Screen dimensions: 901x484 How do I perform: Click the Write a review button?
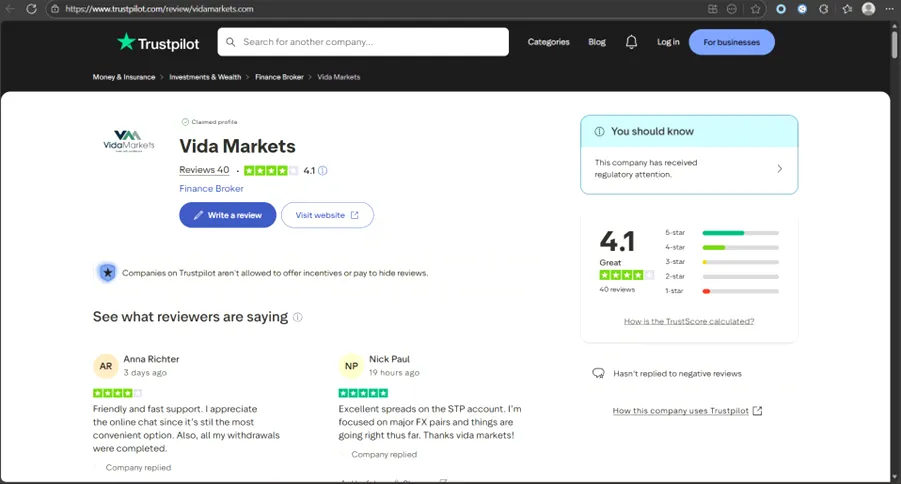[x=228, y=215]
